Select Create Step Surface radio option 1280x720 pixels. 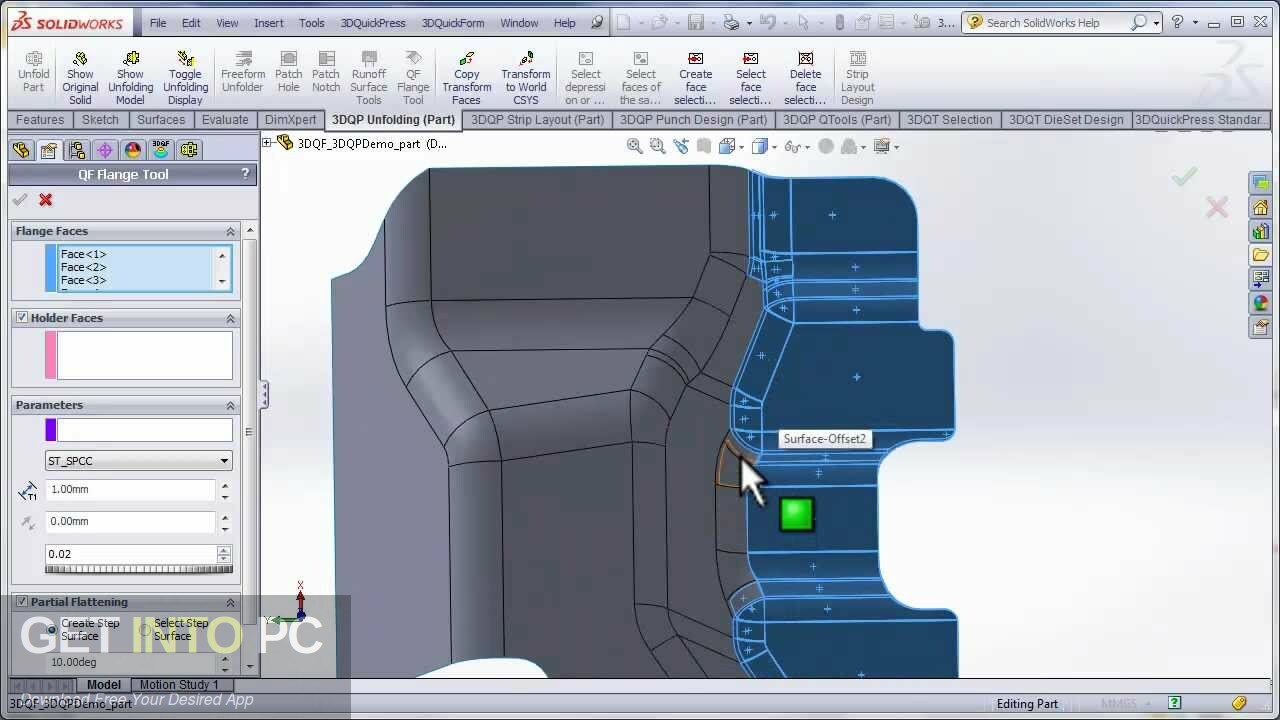click(52, 629)
